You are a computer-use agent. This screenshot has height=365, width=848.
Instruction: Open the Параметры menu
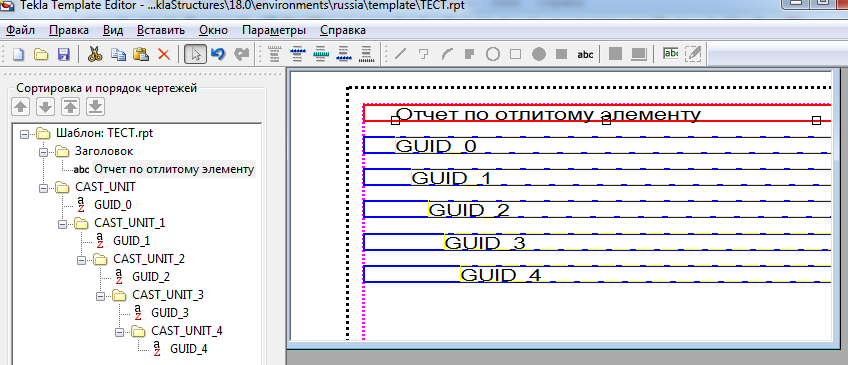(x=274, y=30)
